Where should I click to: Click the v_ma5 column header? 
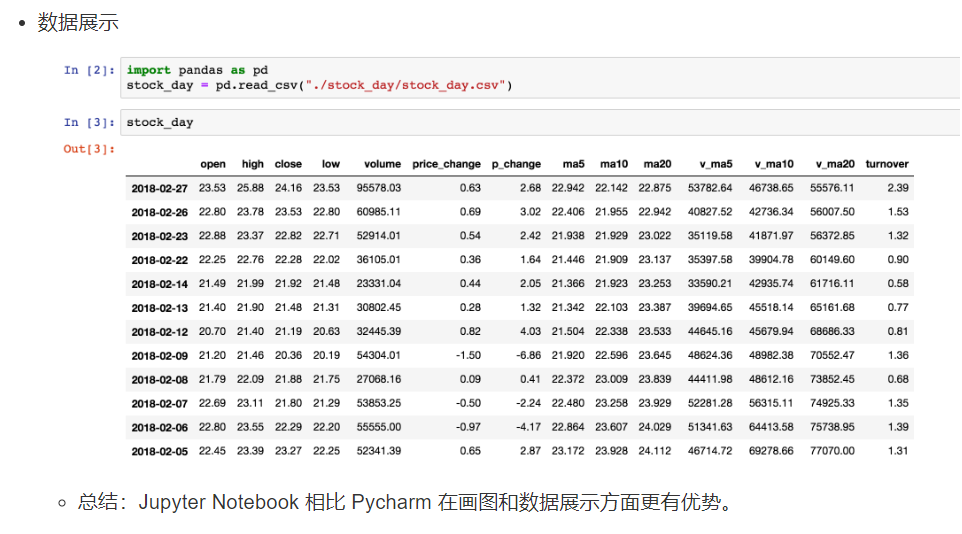[x=716, y=164]
